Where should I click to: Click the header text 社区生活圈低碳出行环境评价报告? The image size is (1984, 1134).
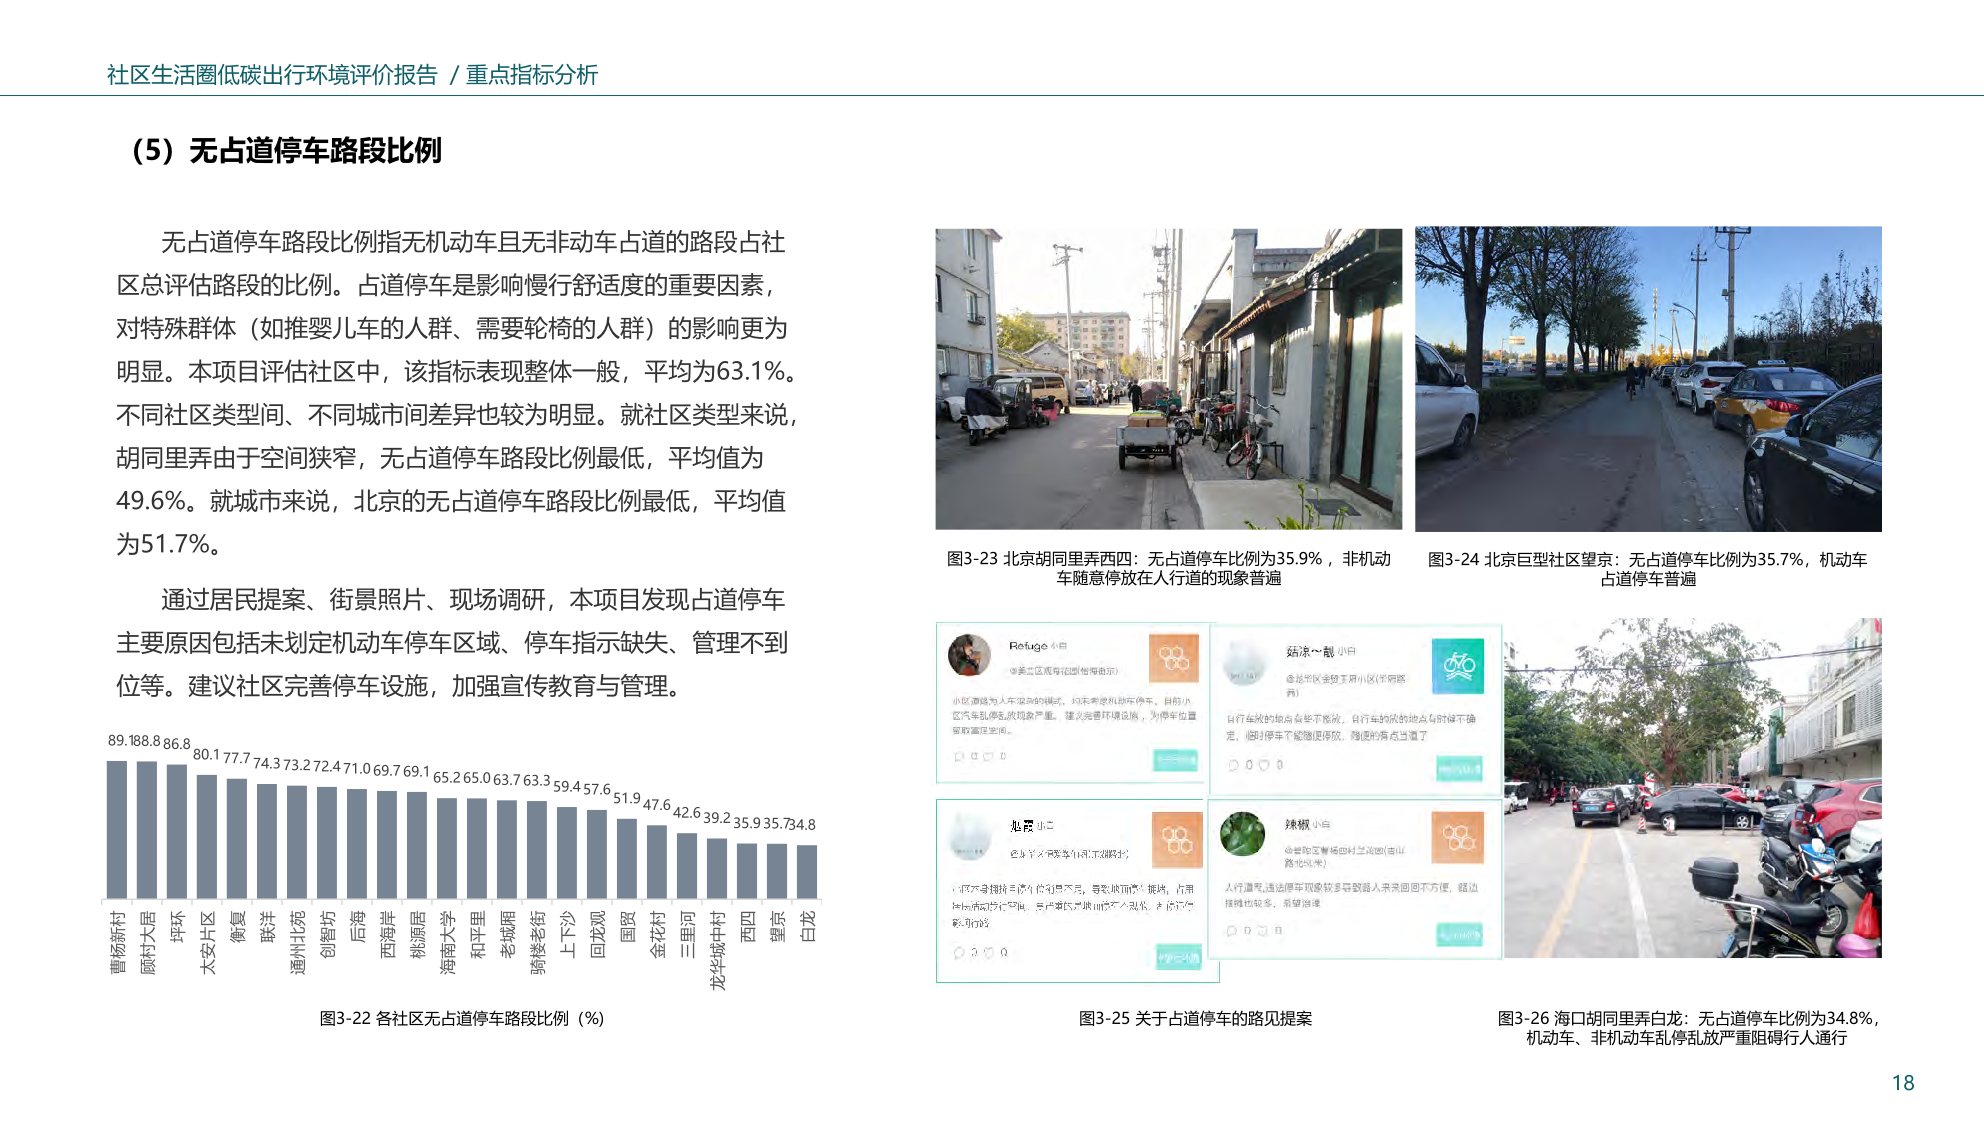tap(272, 75)
